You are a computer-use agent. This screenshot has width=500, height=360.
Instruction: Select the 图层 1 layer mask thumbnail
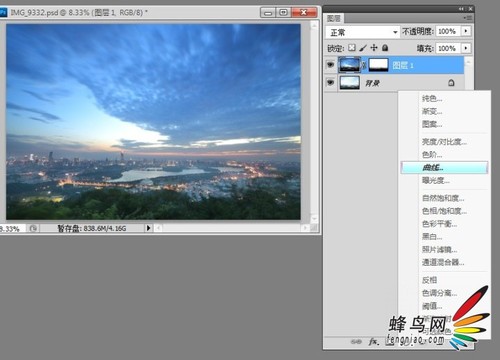[378, 65]
